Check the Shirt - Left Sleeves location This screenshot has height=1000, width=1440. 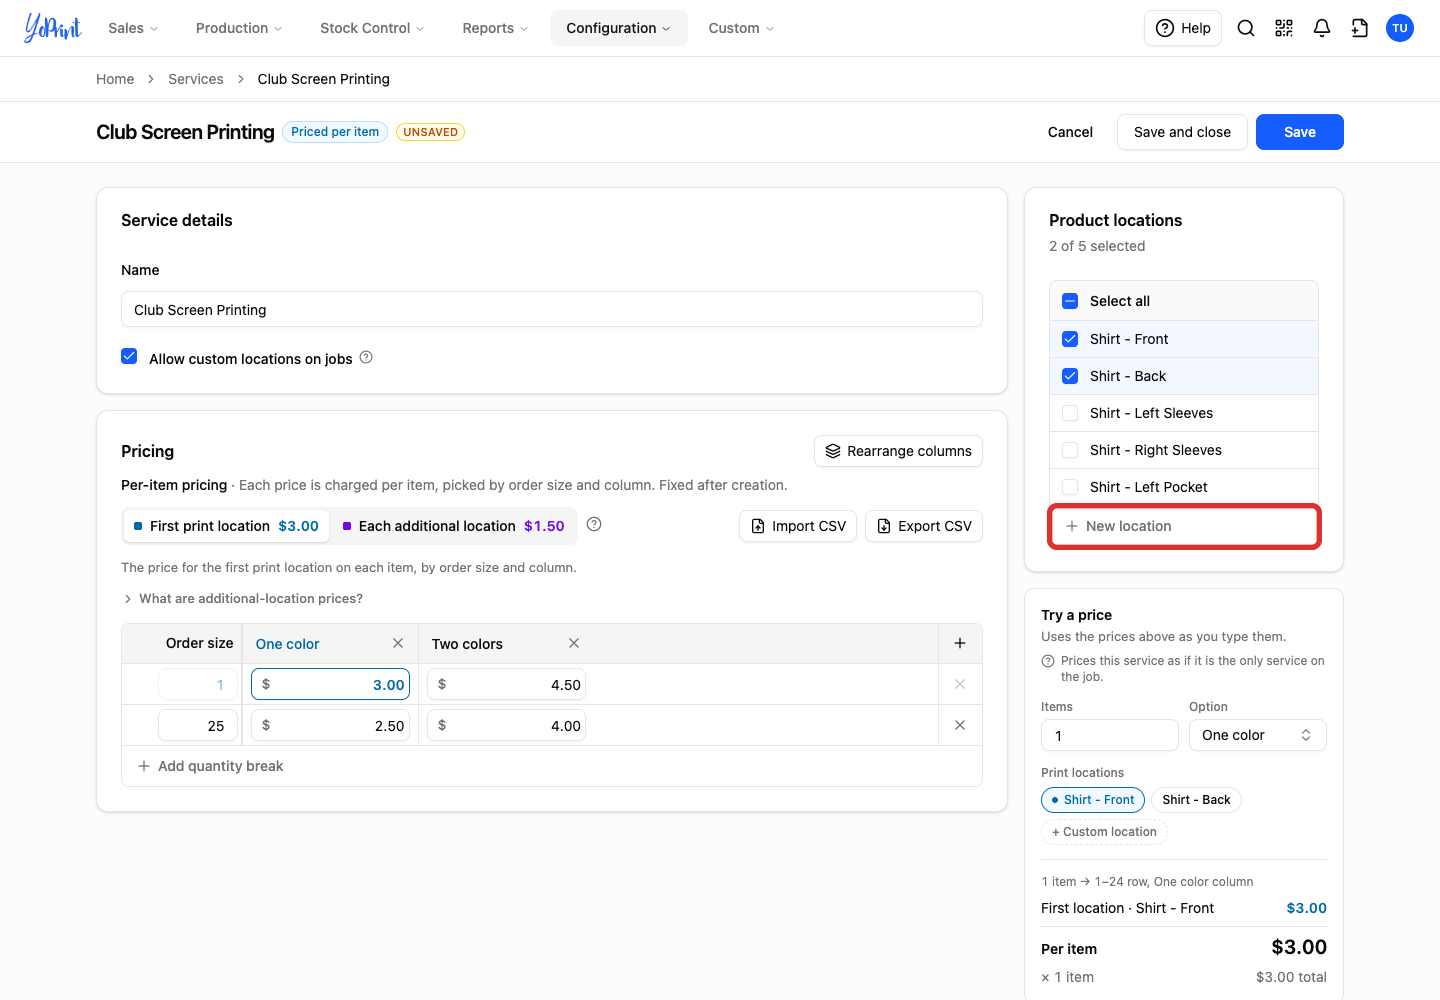[x=1070, y=413]
